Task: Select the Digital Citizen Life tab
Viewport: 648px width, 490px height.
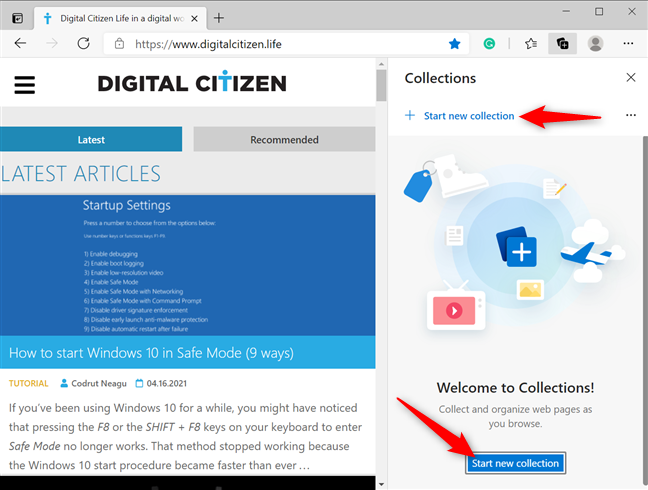Action: click(120, 18)
